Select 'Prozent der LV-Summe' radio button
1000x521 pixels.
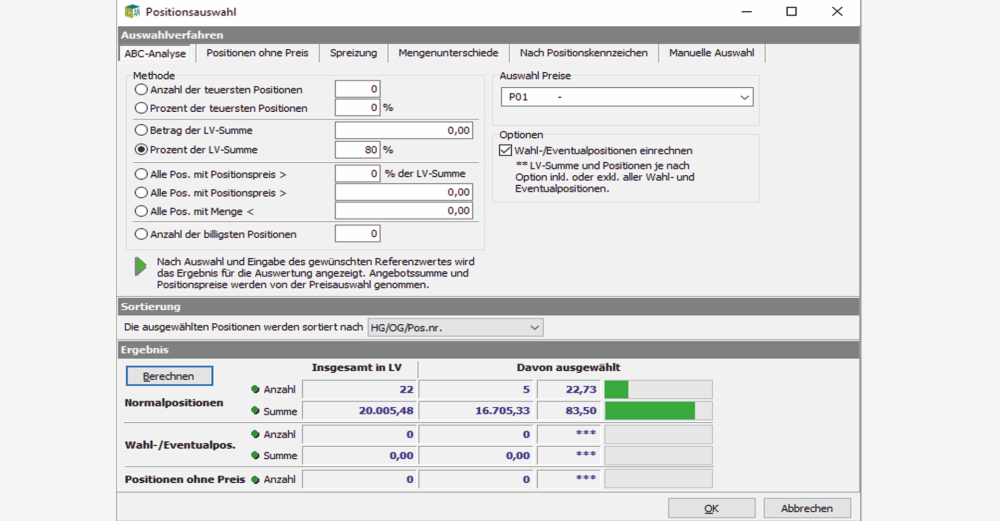141,150
